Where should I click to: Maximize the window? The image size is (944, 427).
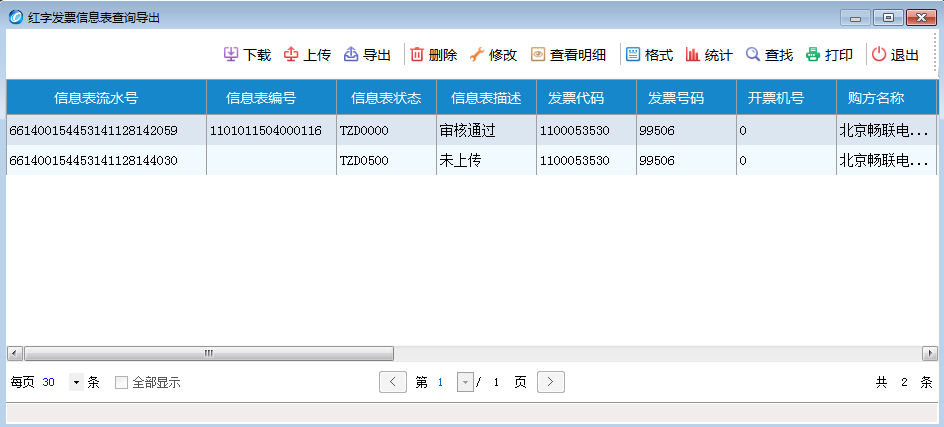point(888,18)
